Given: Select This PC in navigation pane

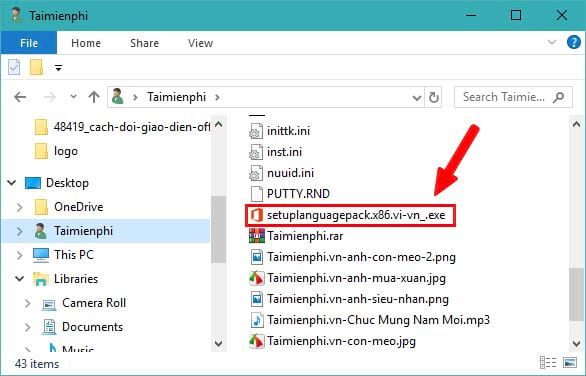Looking at the screenshot, I should 63,255.
